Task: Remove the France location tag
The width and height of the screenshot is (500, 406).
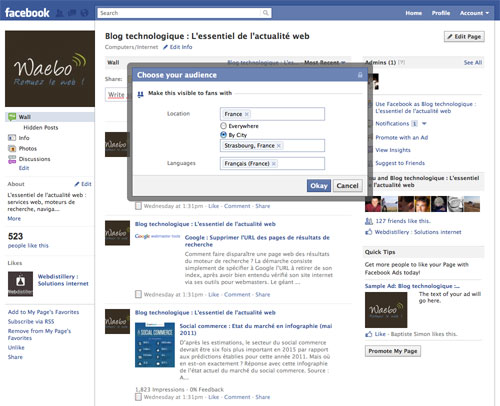Action: pyautogui.click(x=247, y=114)
